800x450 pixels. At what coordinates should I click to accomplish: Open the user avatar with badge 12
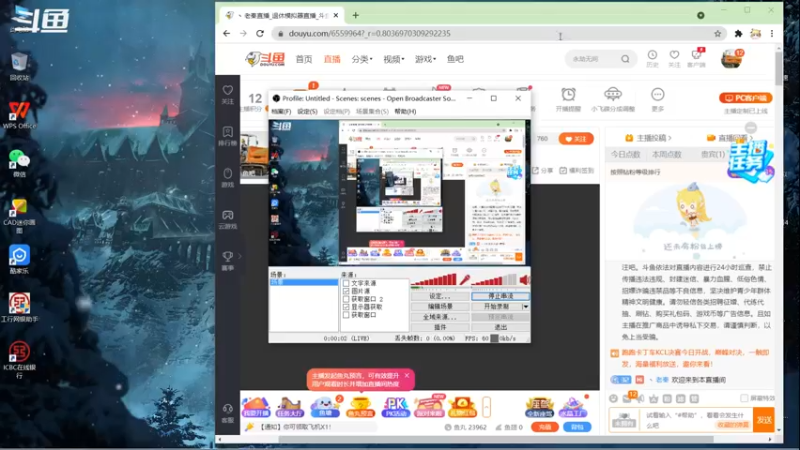732,59
